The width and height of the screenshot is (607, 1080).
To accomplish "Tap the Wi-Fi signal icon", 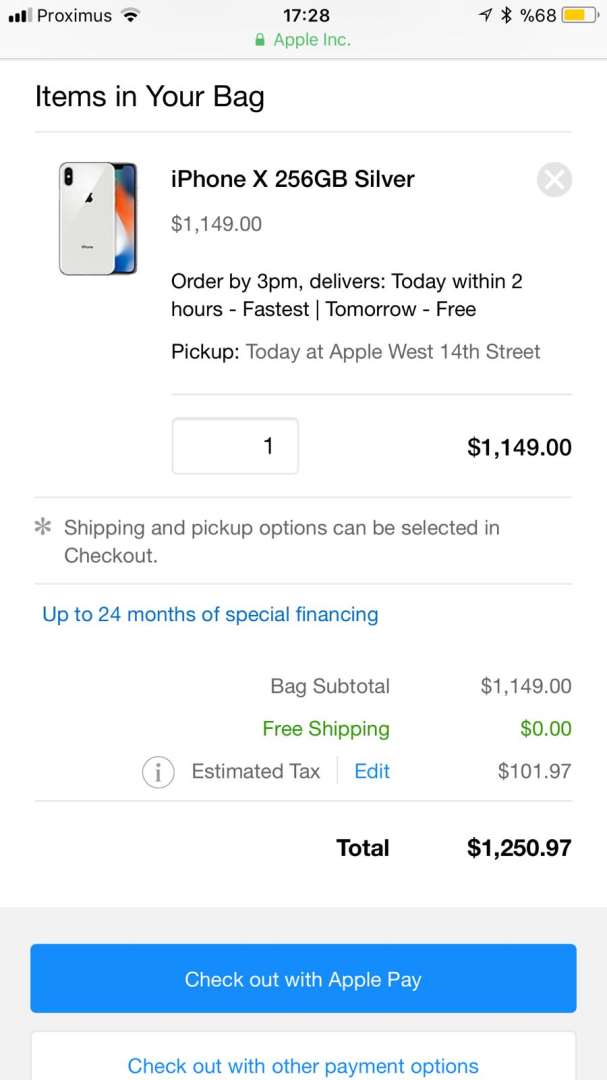I will (130, 15).
